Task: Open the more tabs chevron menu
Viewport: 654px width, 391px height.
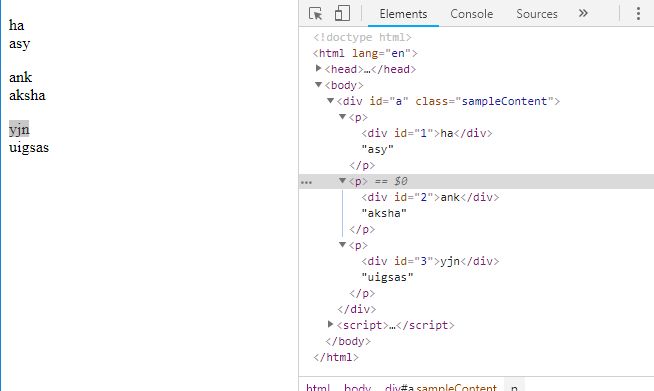Action: pyautogui.click(x=583, y=13)
